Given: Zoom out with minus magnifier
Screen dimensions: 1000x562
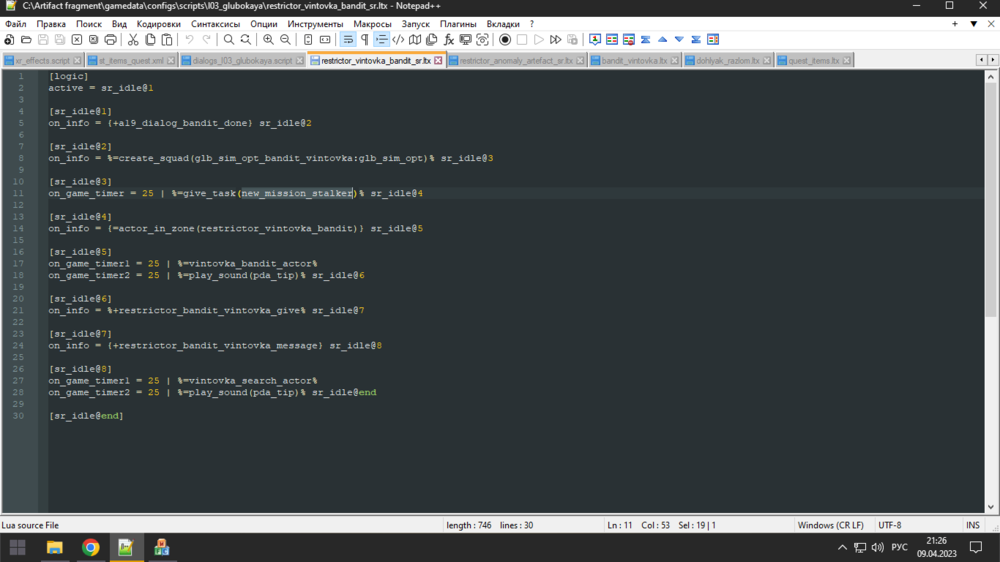Looking at the screenshot, I should coord(285,40).
